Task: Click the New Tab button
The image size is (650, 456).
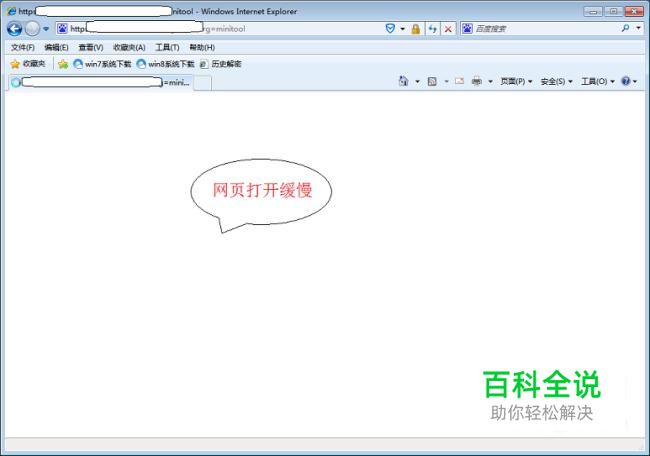Action: tap(203, 83)
